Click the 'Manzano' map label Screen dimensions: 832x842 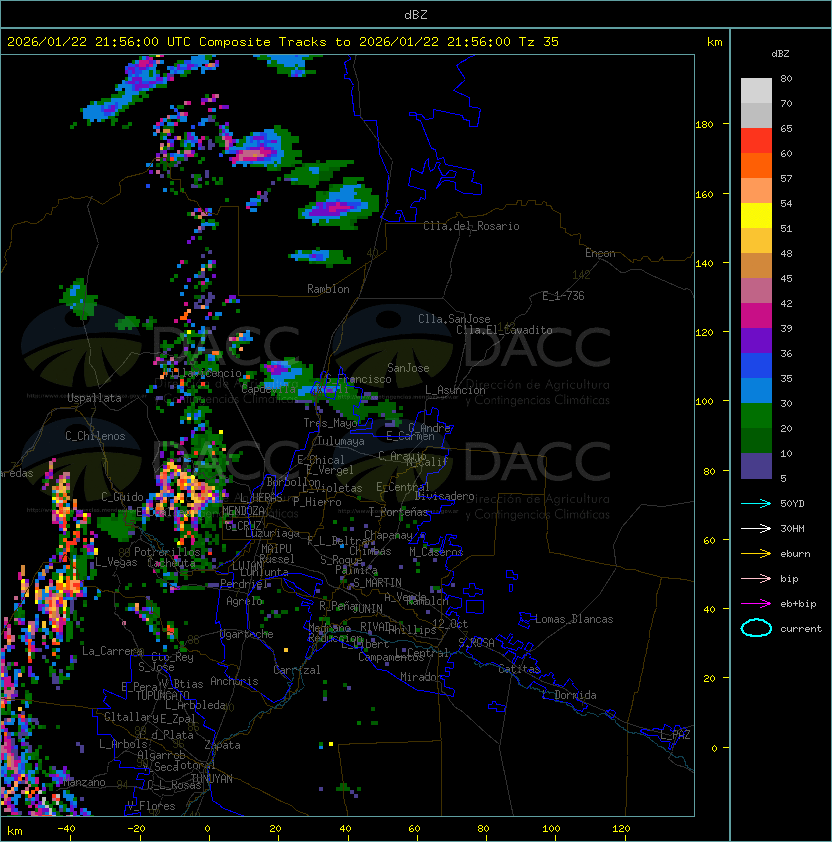[84, 782]
